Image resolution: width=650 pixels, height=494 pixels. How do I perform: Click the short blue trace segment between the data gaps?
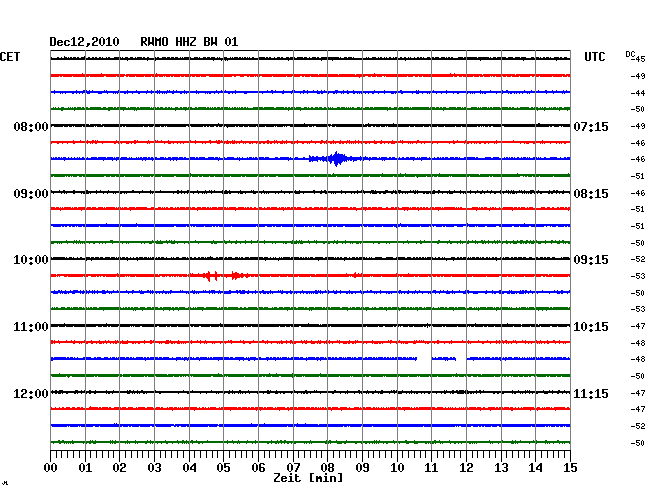(444, 359)
